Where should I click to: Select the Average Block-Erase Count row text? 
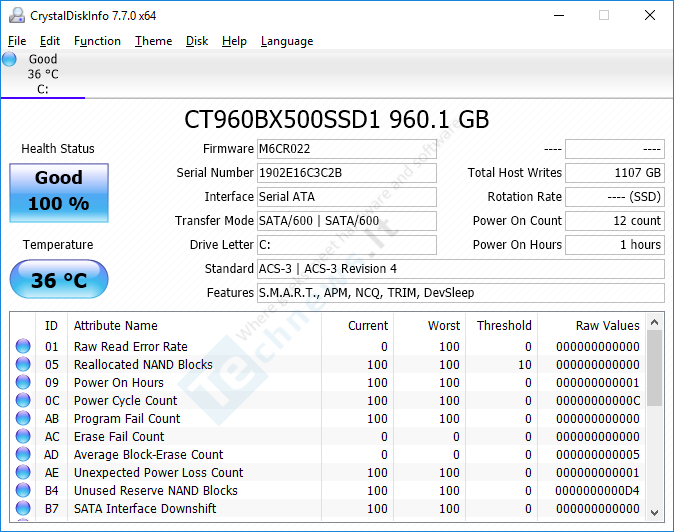coord(149,455)
